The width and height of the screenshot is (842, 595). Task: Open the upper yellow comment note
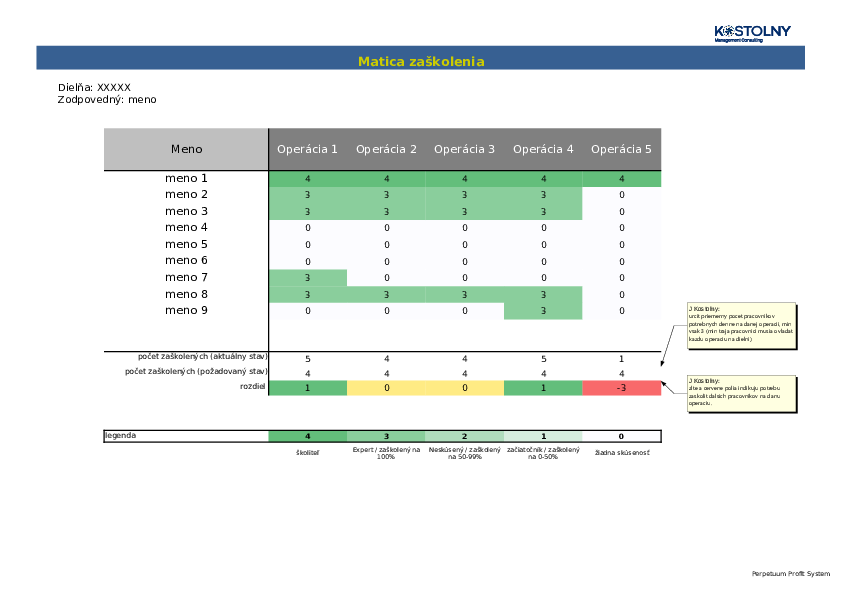pos(742,325)
